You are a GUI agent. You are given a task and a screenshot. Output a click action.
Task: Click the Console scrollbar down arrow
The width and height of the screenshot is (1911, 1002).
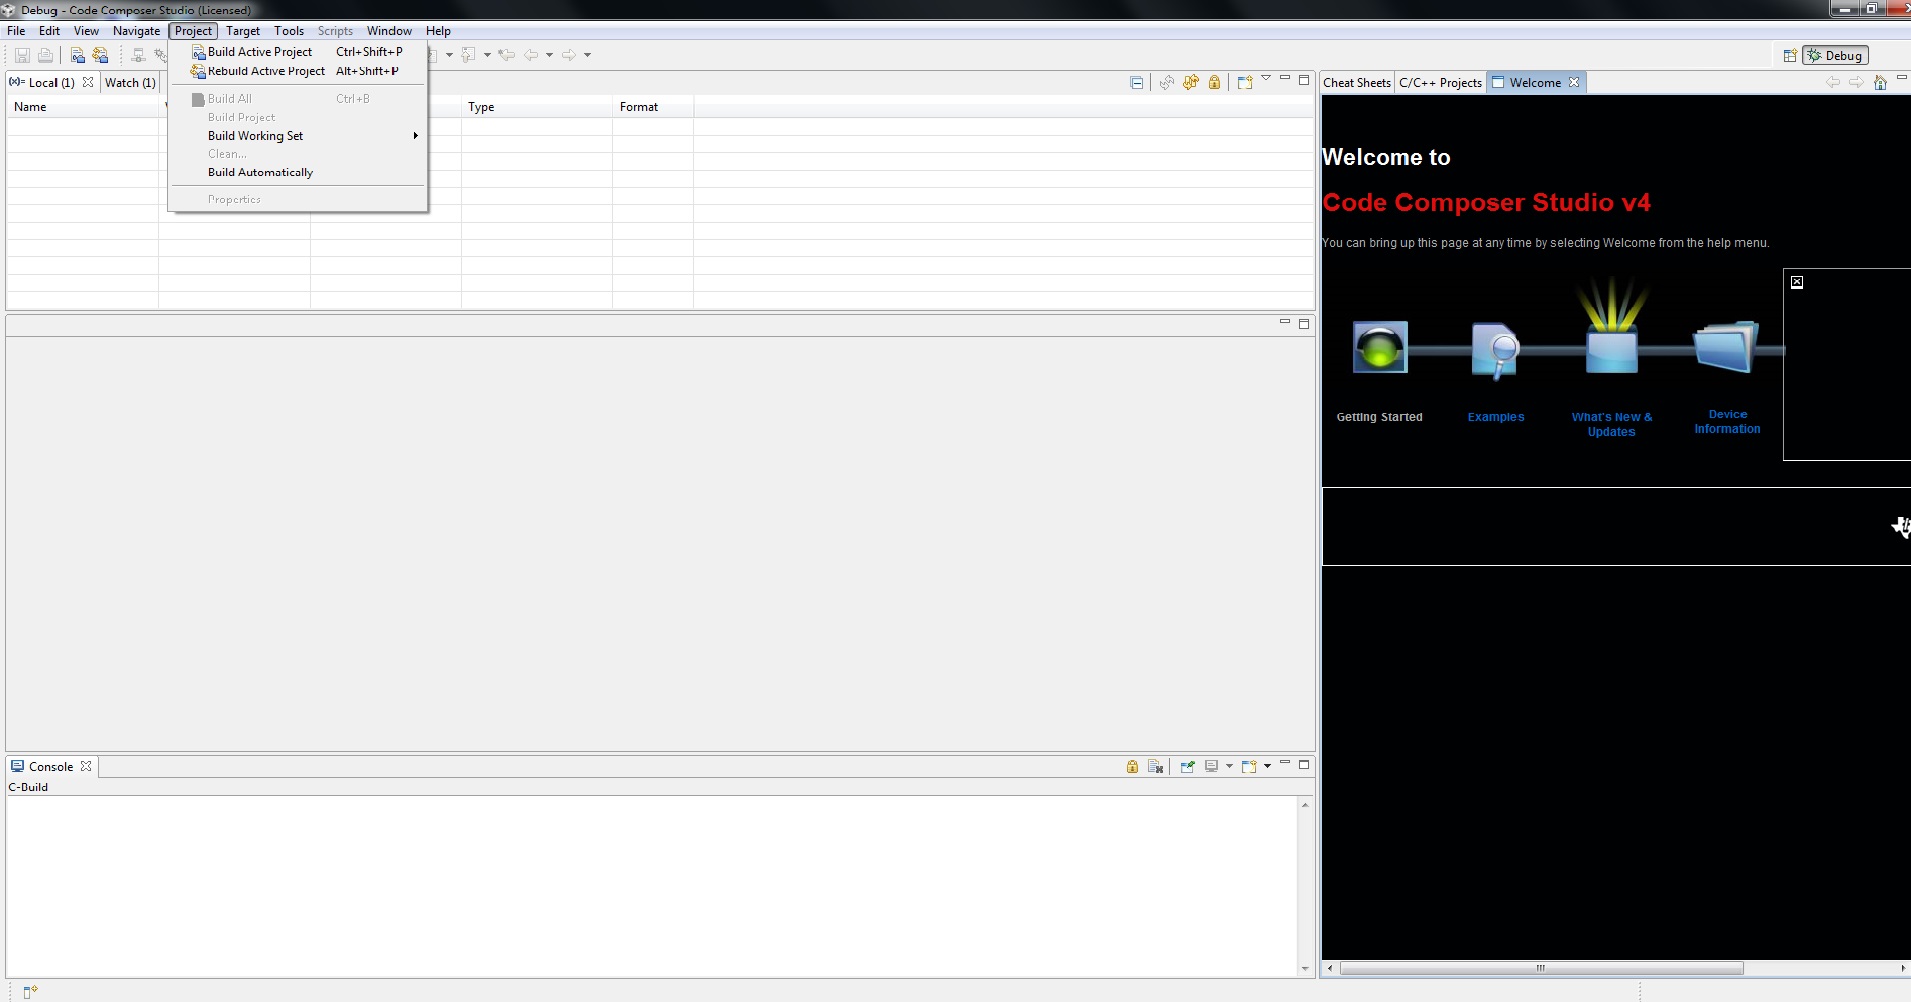1305,969
